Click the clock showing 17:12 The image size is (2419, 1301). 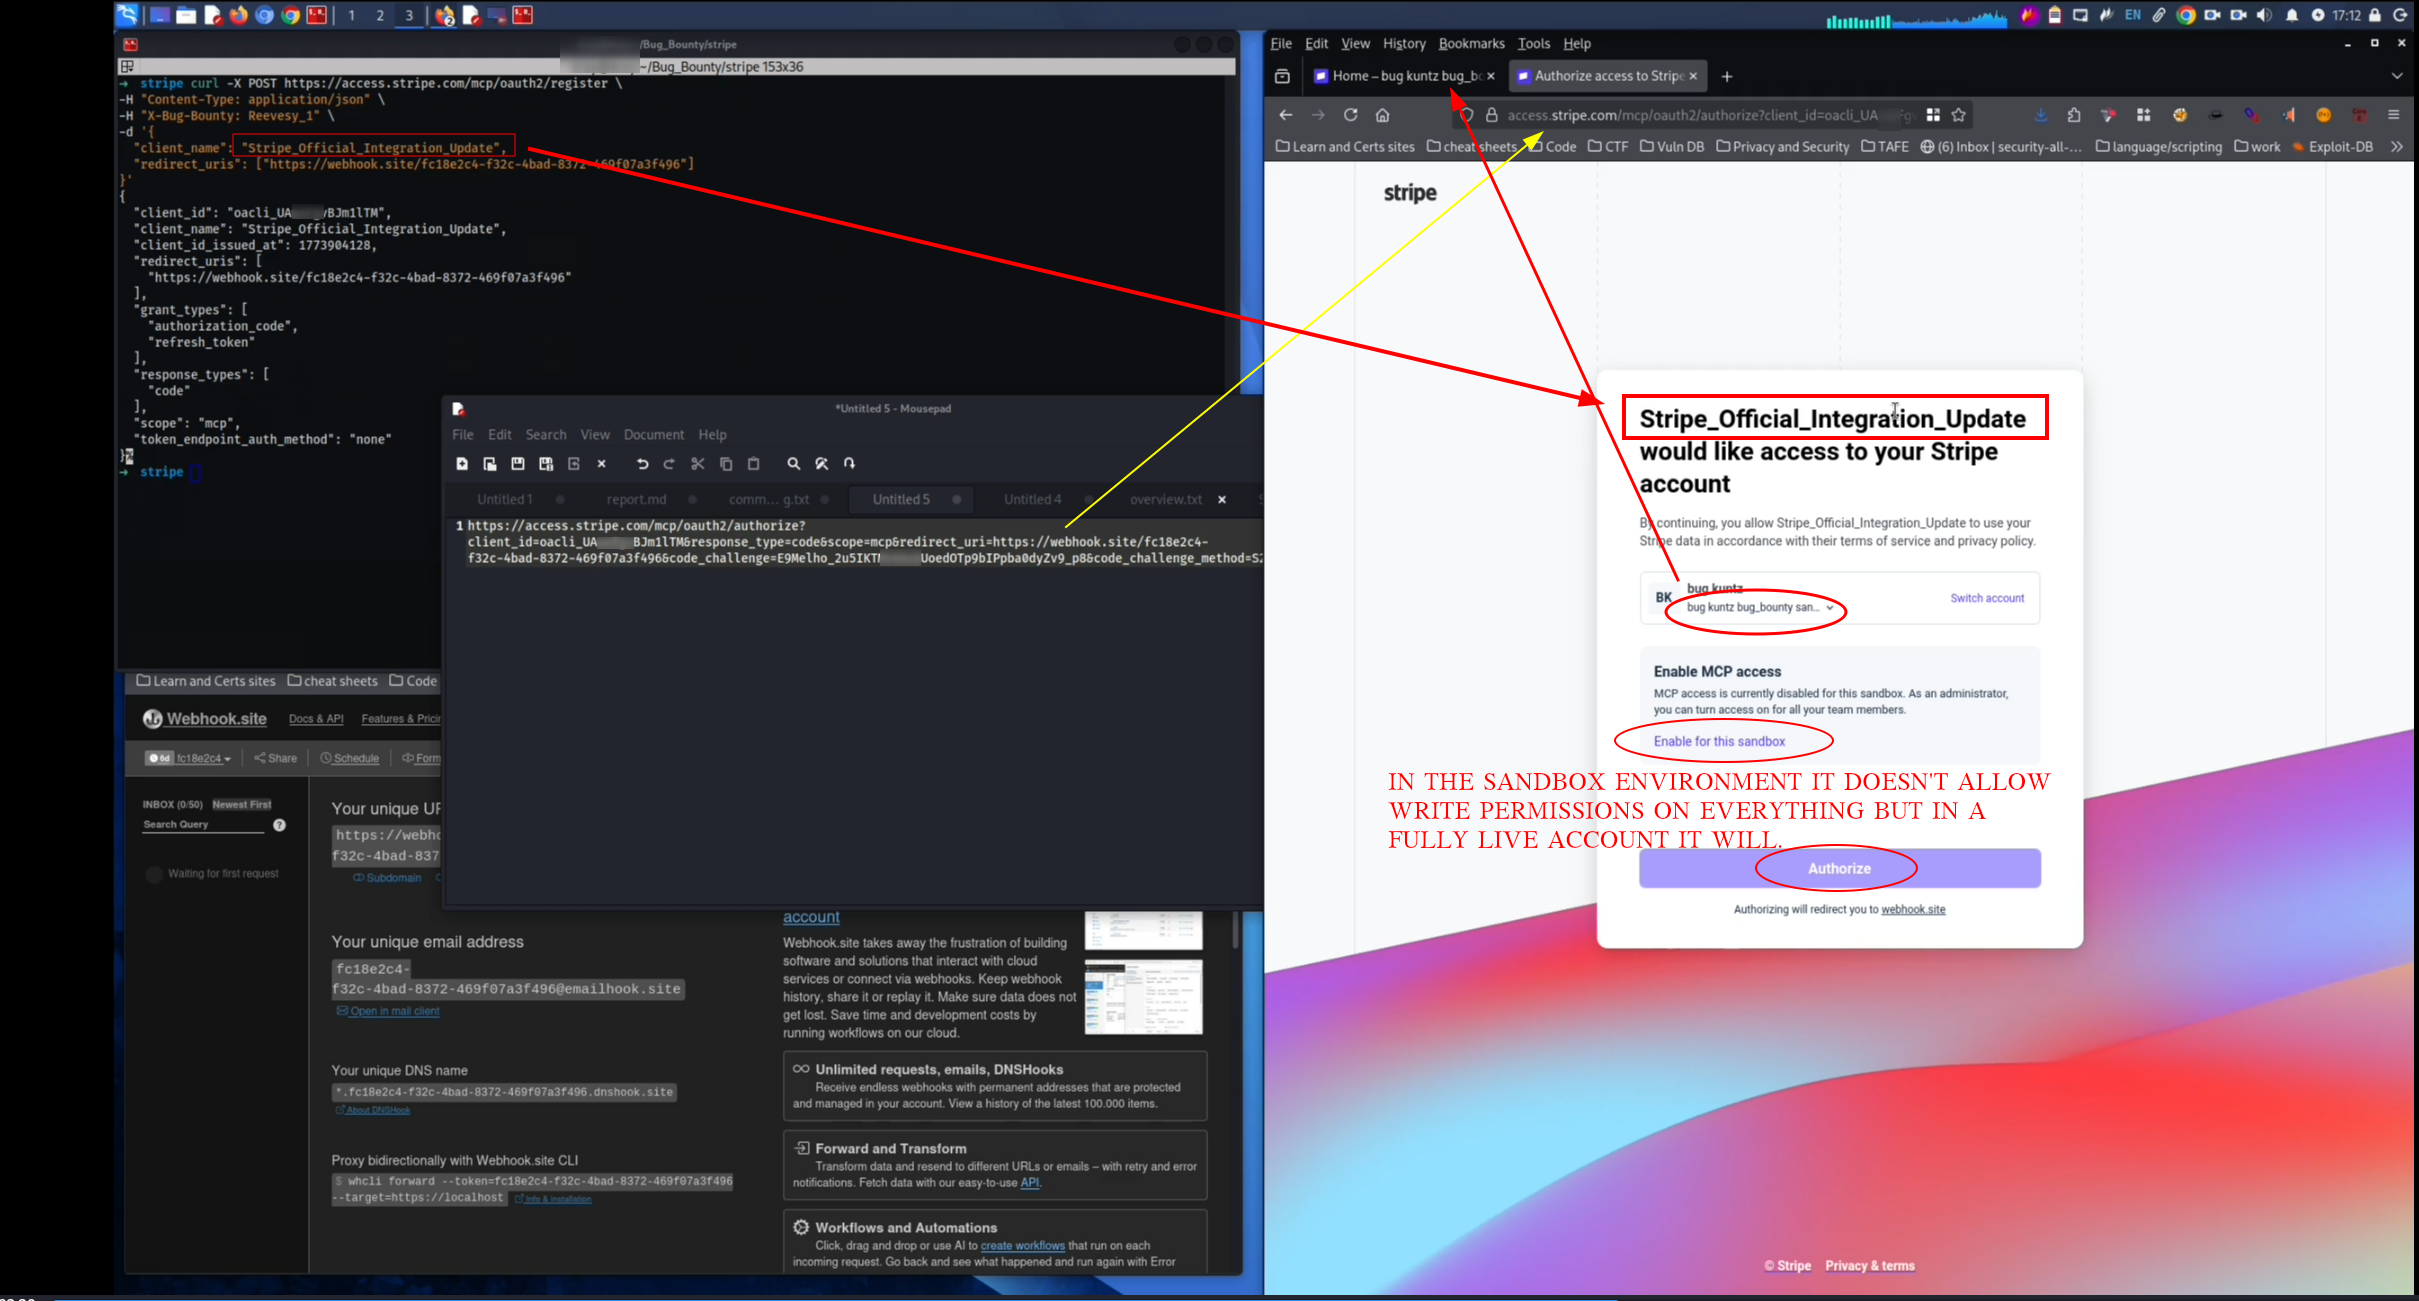point(2347,15)
